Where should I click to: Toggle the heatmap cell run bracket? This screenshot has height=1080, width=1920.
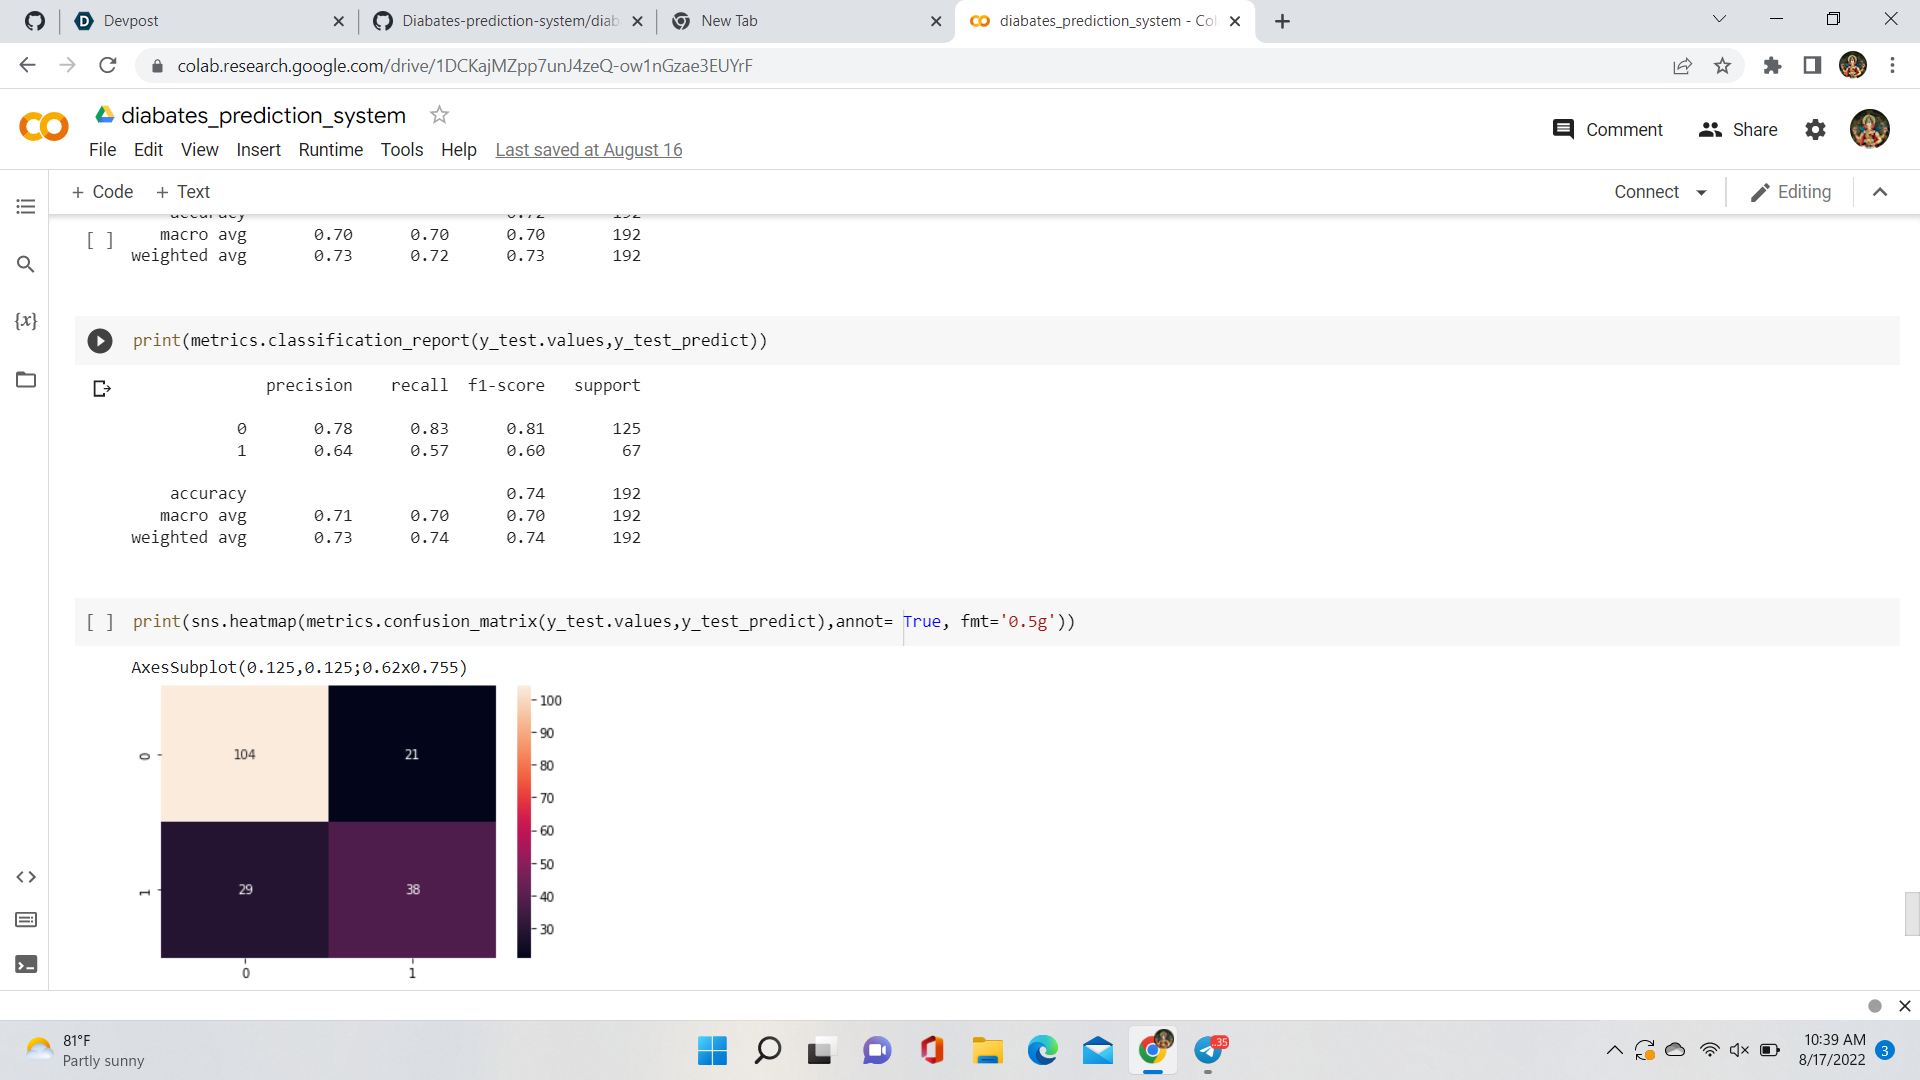pos(100,622)
